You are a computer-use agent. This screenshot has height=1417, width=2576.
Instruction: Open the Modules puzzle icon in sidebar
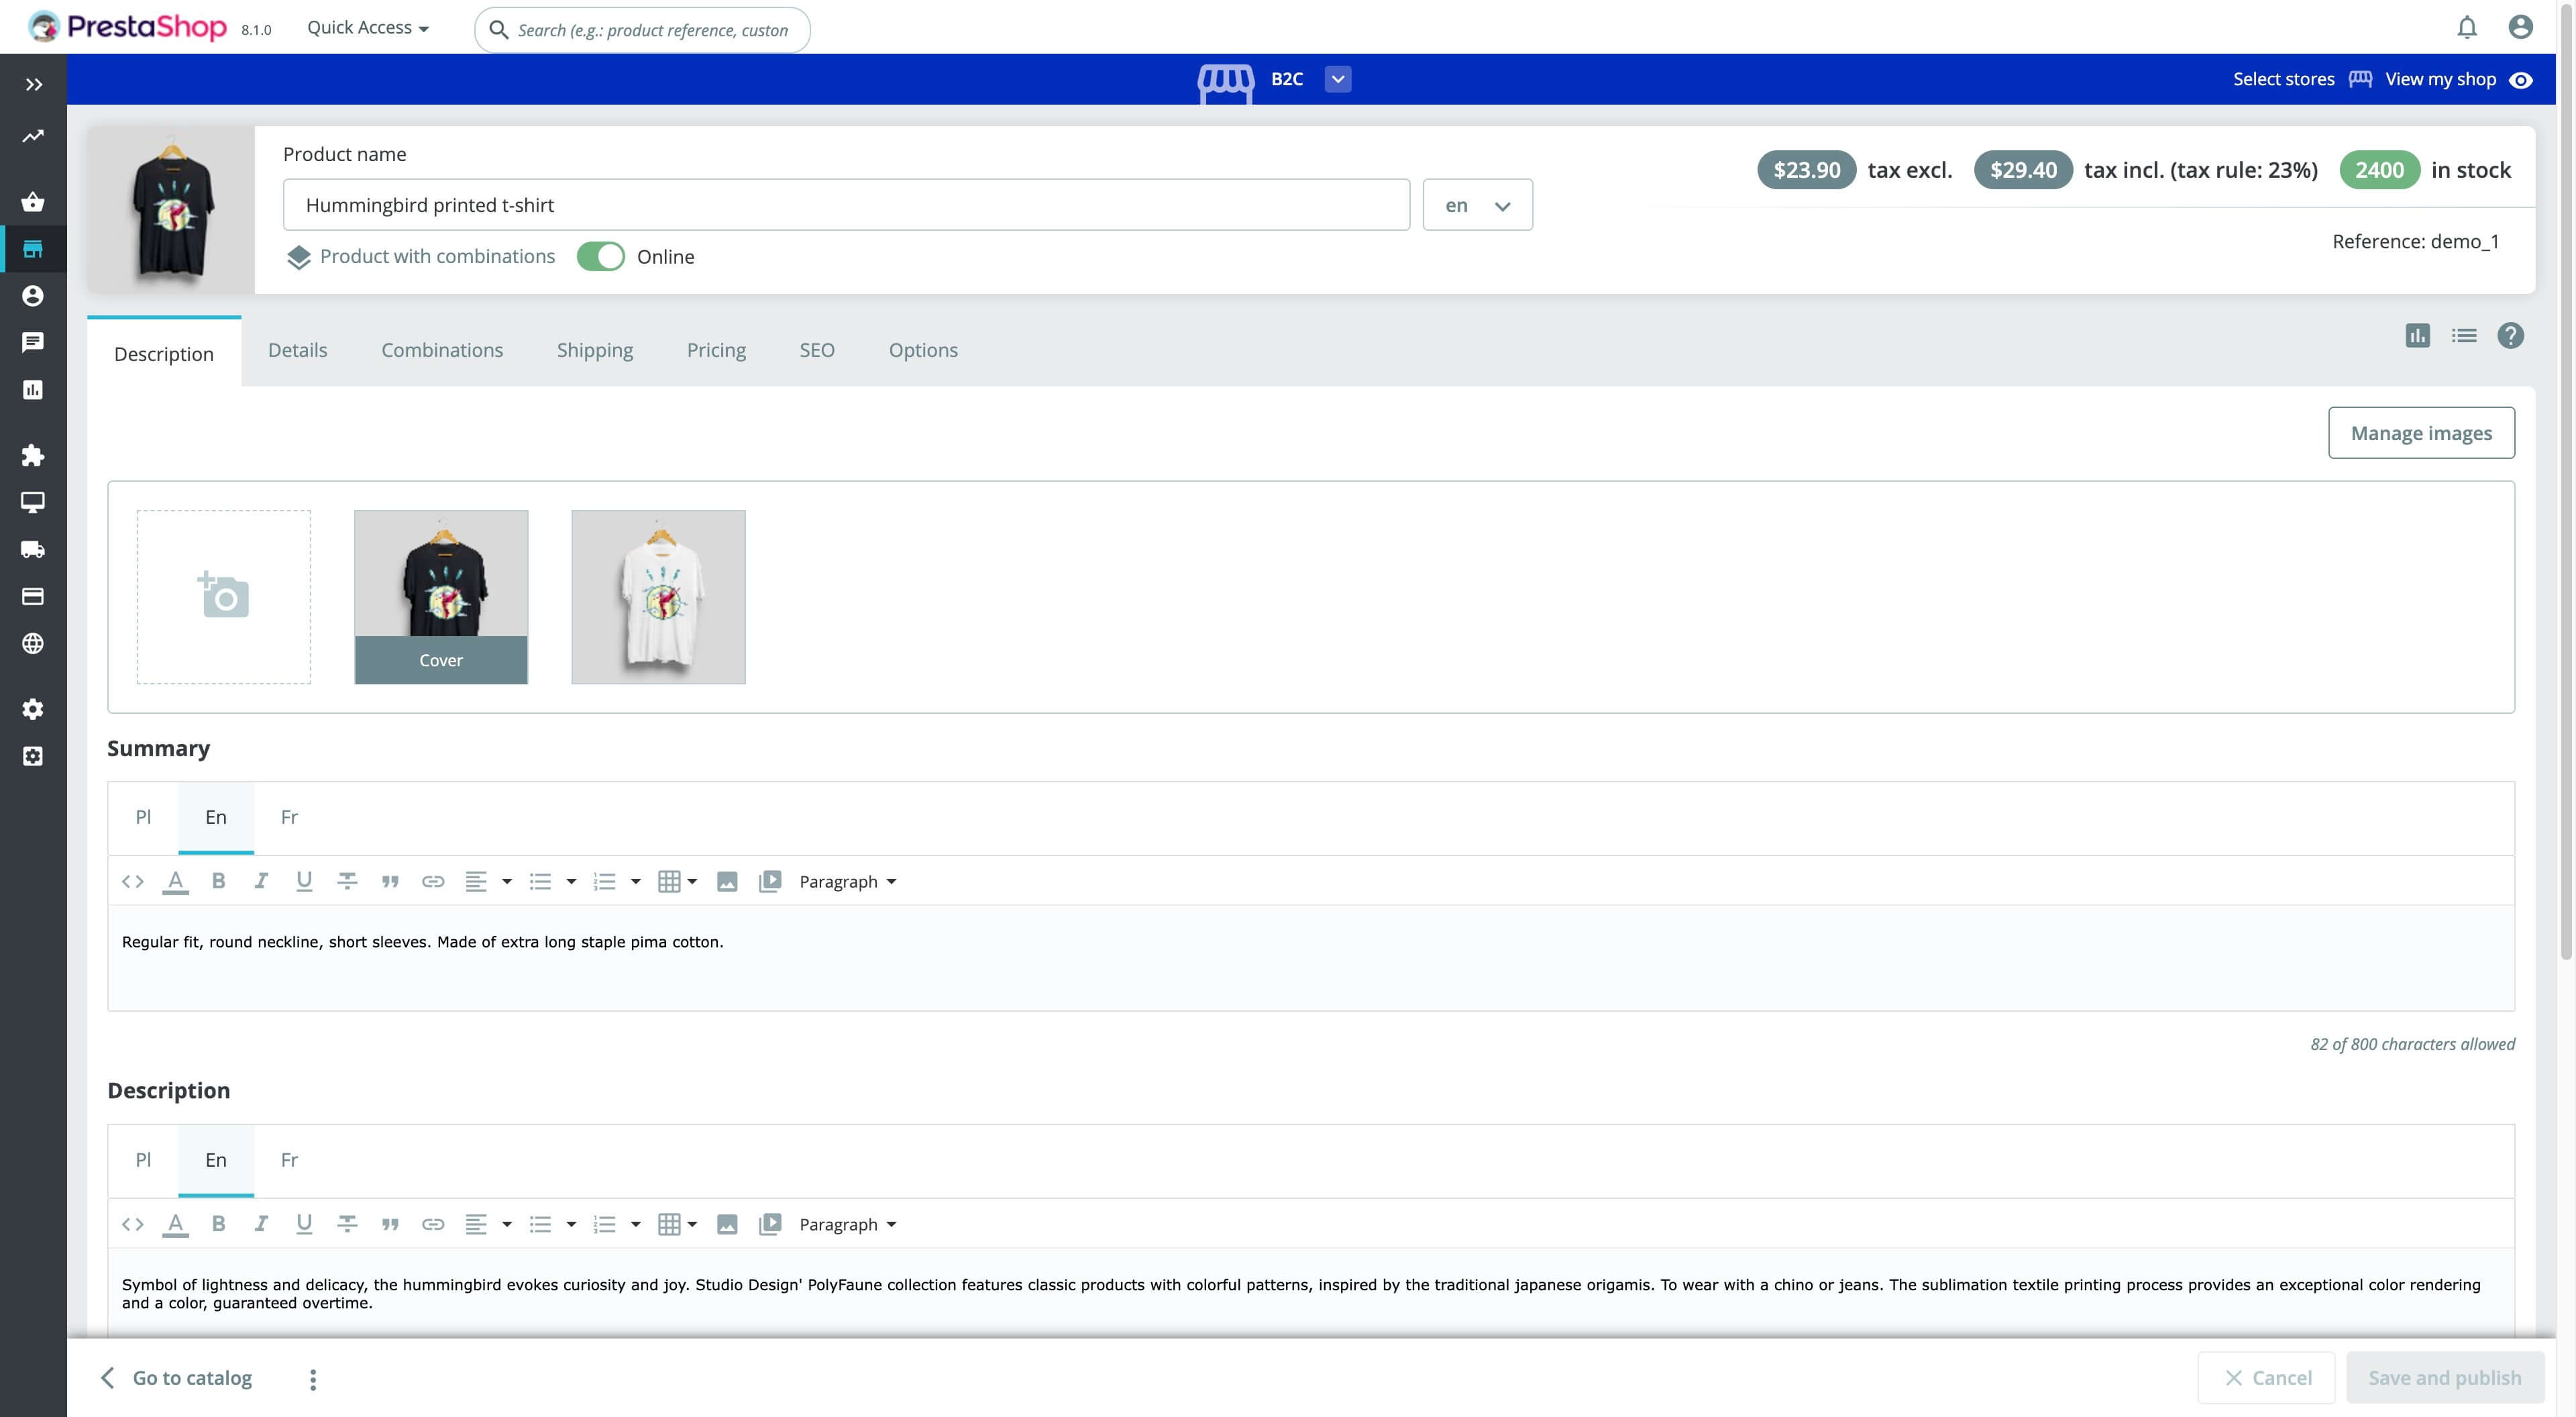tap(33, 455)
